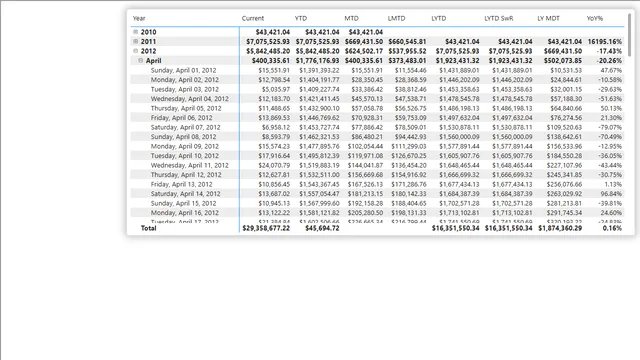This screenshot has height=360, width=640.
Task: Sort by the YTD column header
Action: (x=301, y=18)
